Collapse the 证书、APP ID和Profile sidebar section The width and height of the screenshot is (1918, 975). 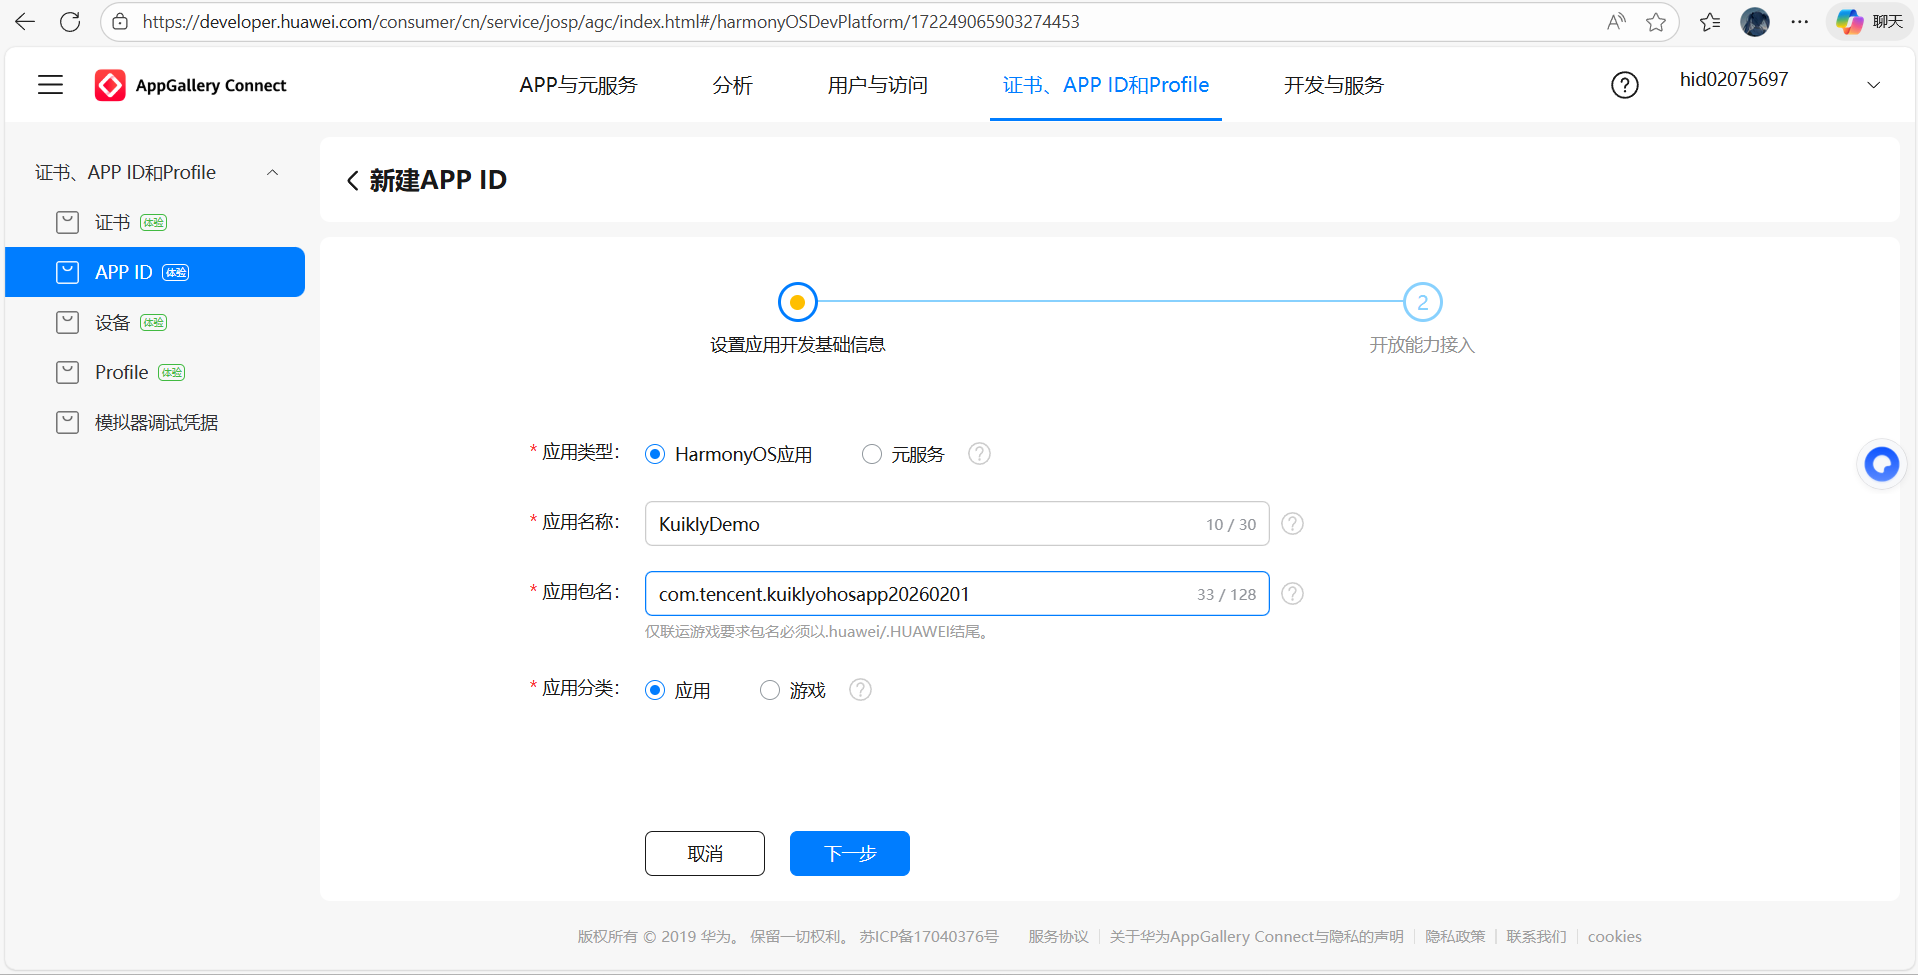273,171
